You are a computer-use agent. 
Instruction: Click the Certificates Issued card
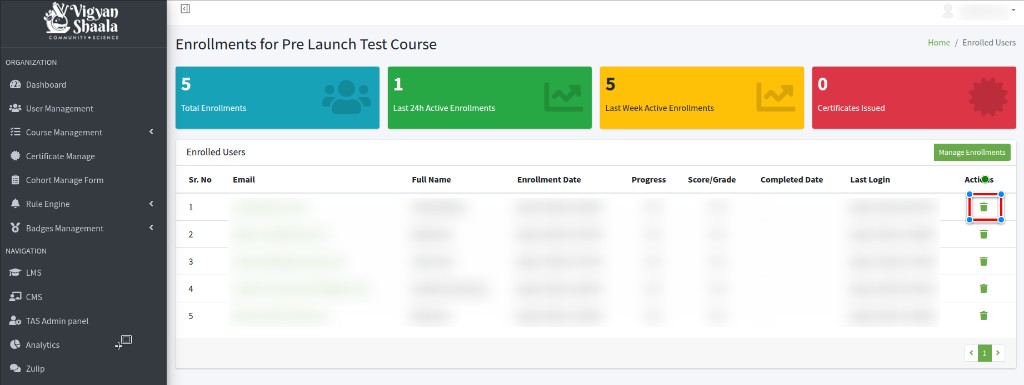[914, 98]
